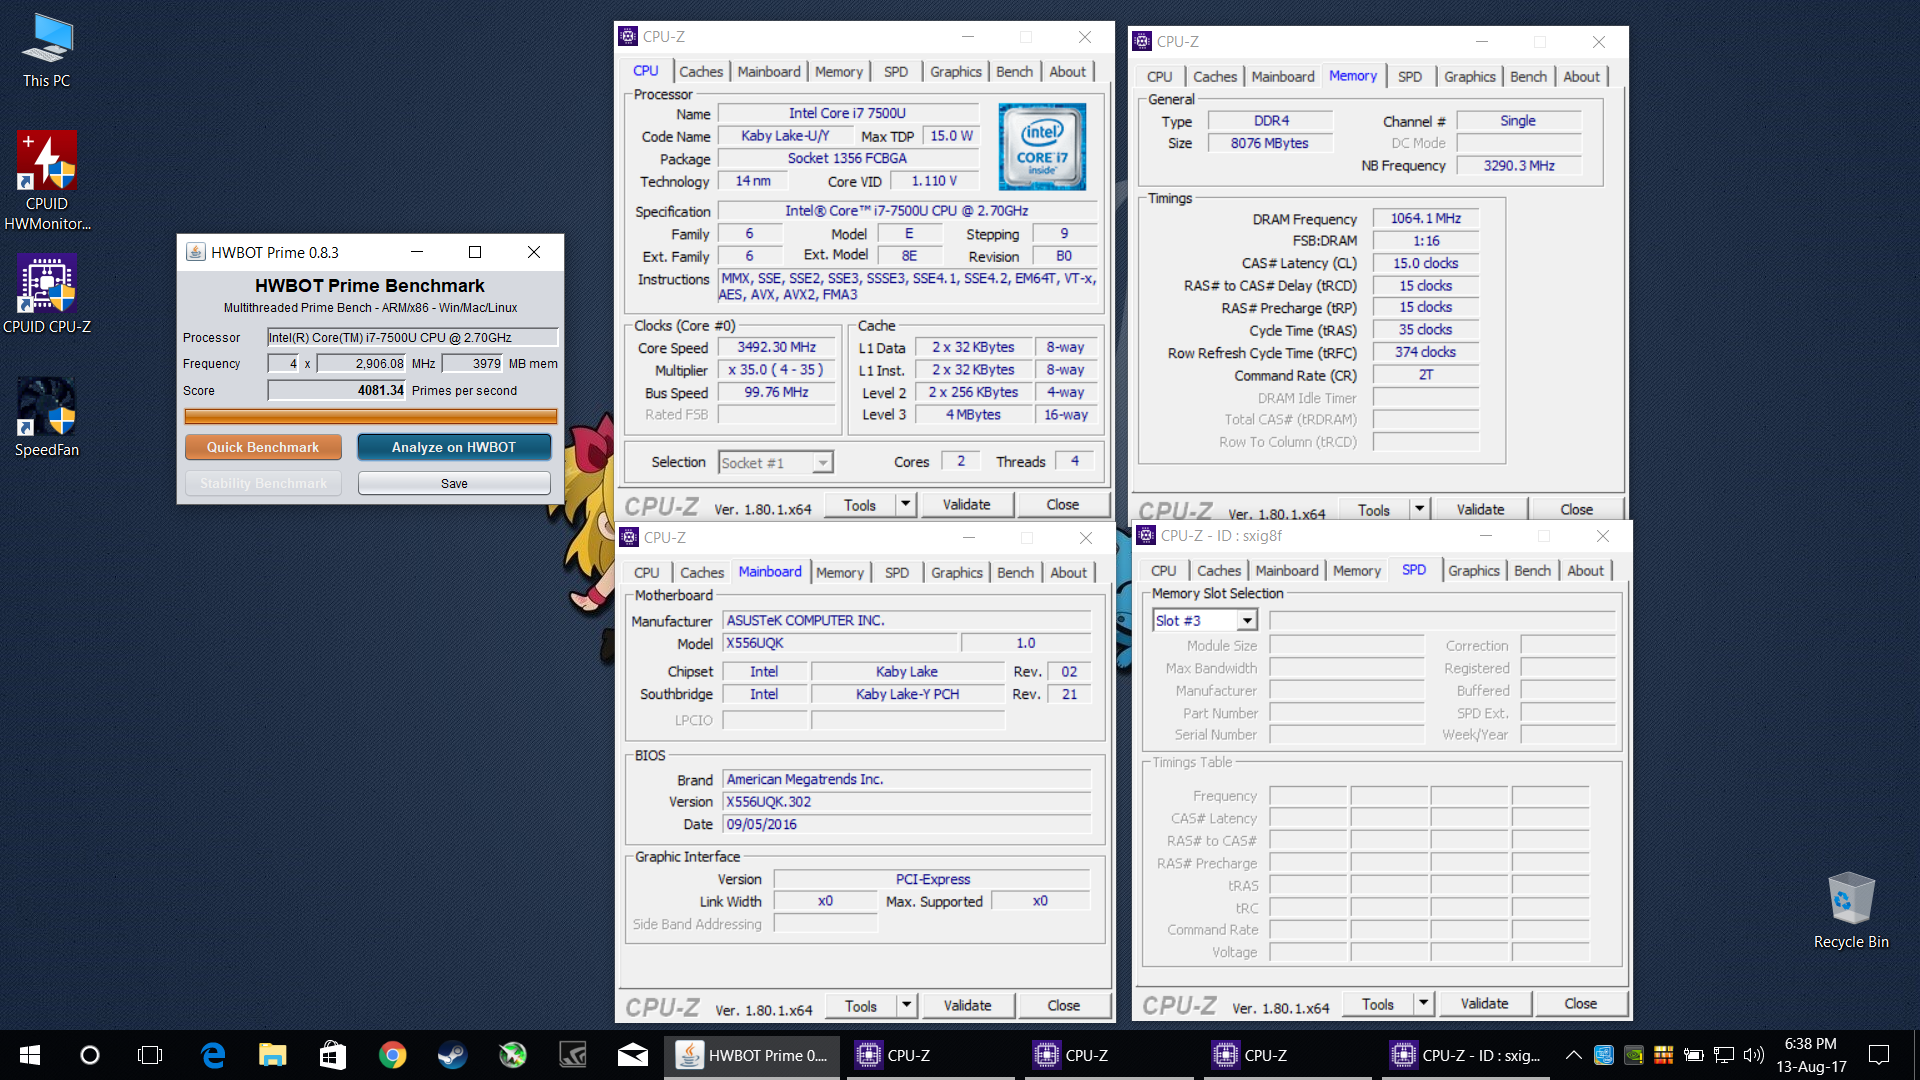Viewport: 1920px width, 1080px height.
Task: Expand Tools arrow in Memory tab window
Action: click(x=1420, y=509)
